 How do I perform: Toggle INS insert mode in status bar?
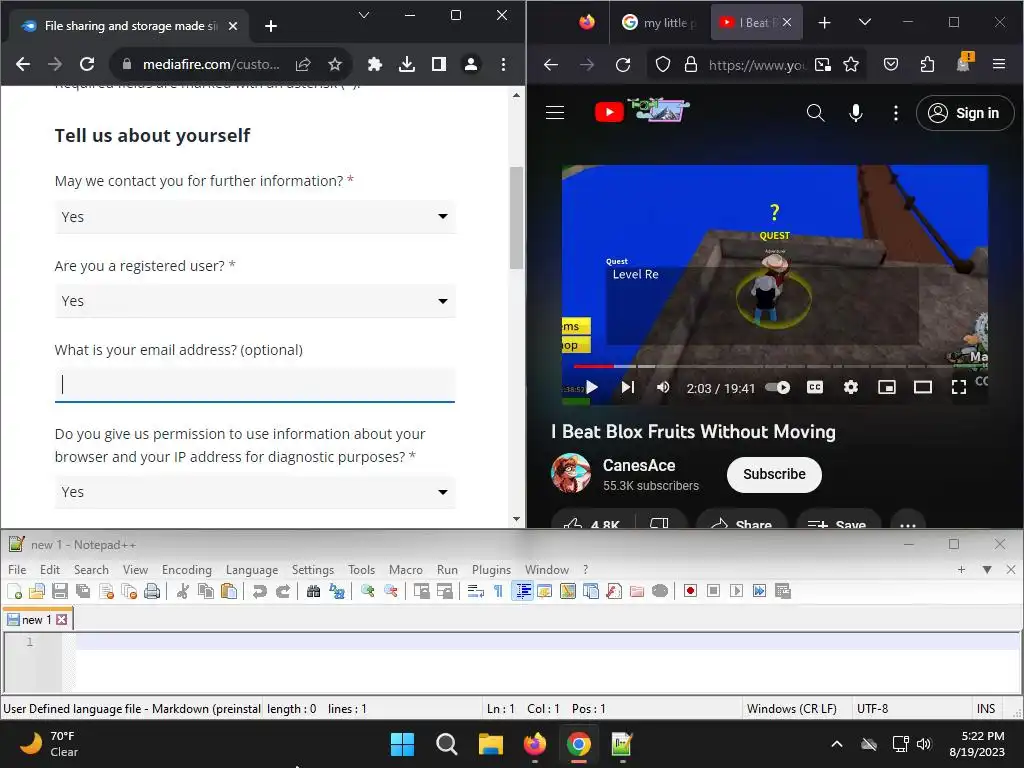(x=986, y=709)
